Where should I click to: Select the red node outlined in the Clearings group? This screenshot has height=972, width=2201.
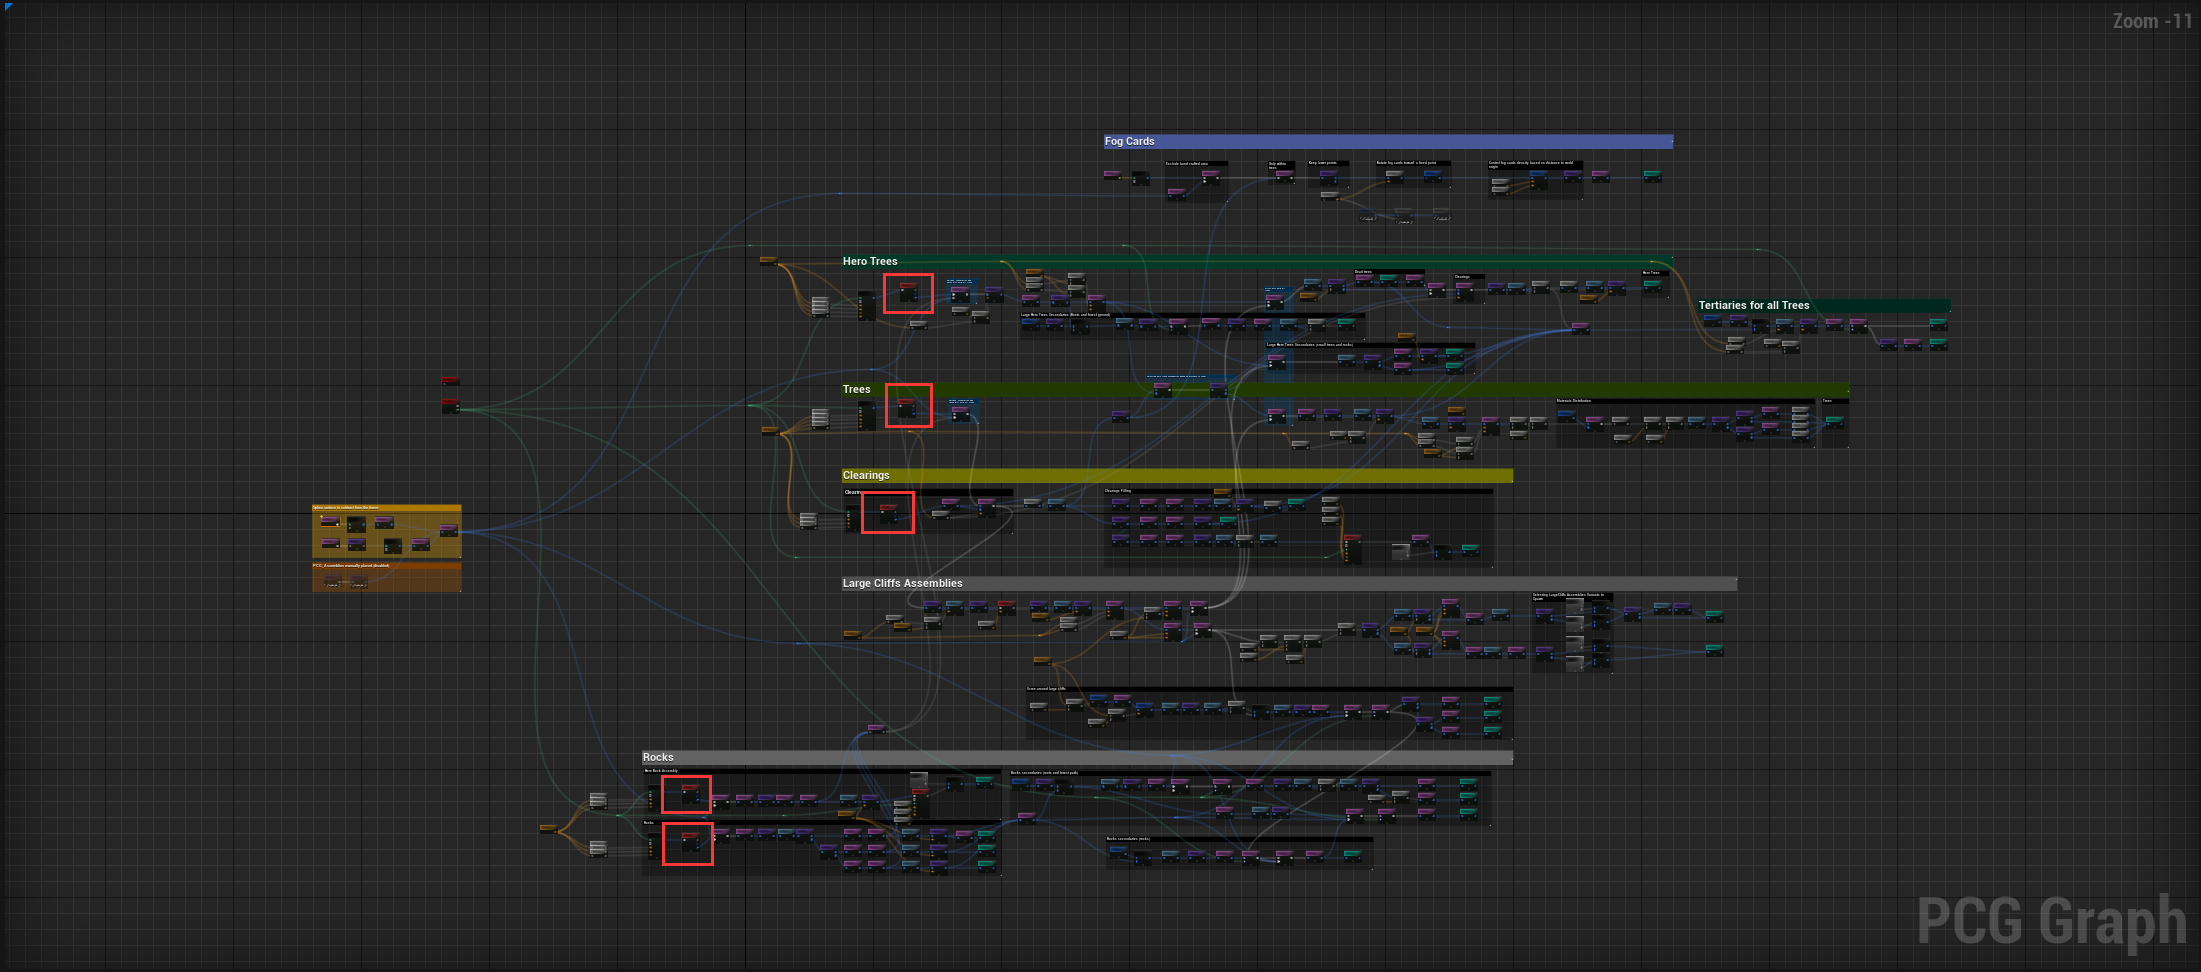pyautogui.click(x=888, y=516)
